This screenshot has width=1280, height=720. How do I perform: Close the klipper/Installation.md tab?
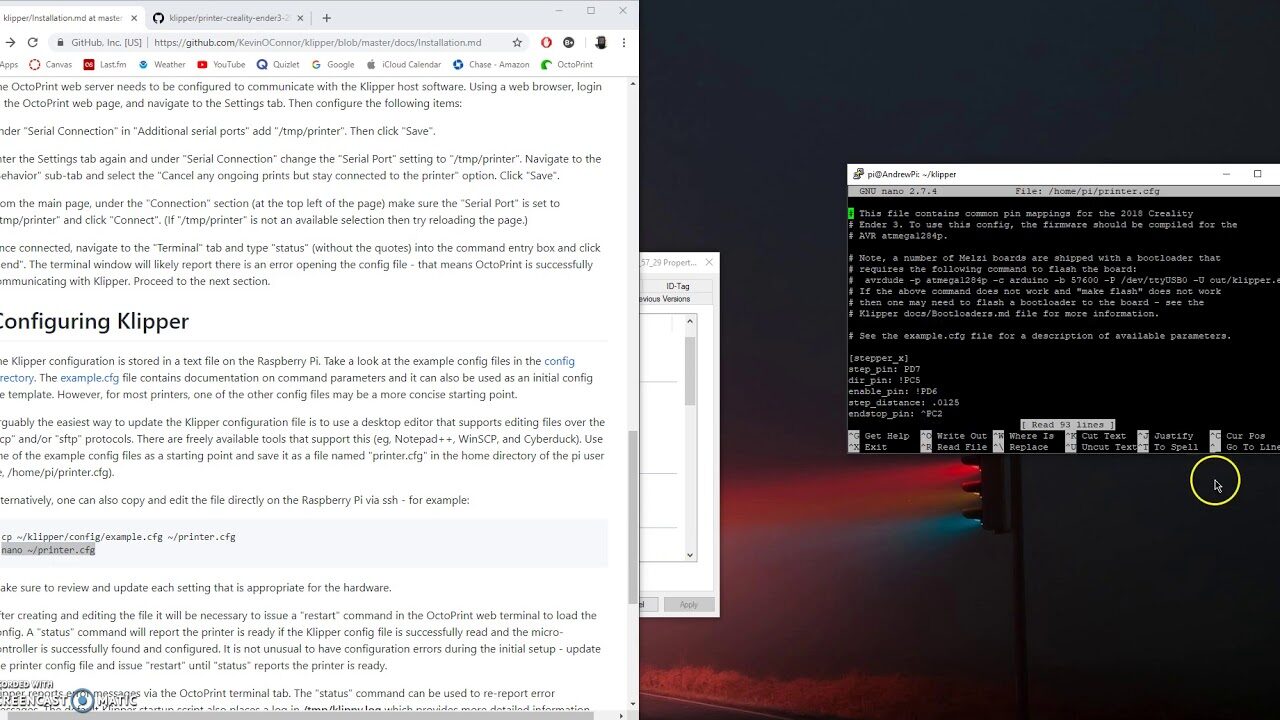point(134,17)
